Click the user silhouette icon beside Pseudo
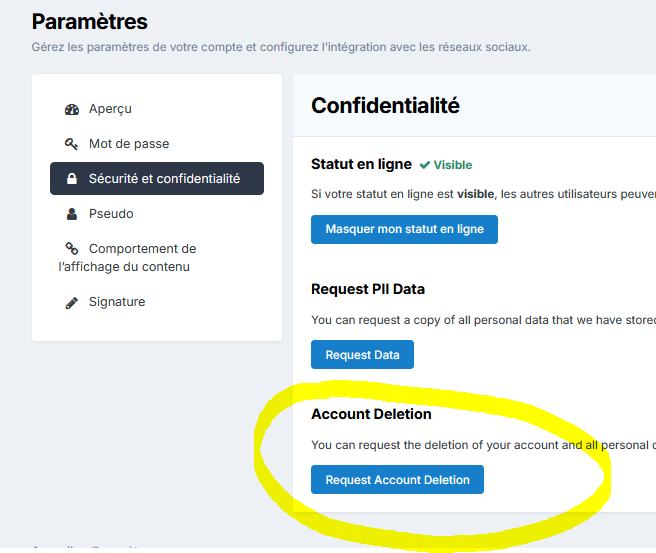Image resolution: width=656 pixels, height=553 pixels. 72,214
